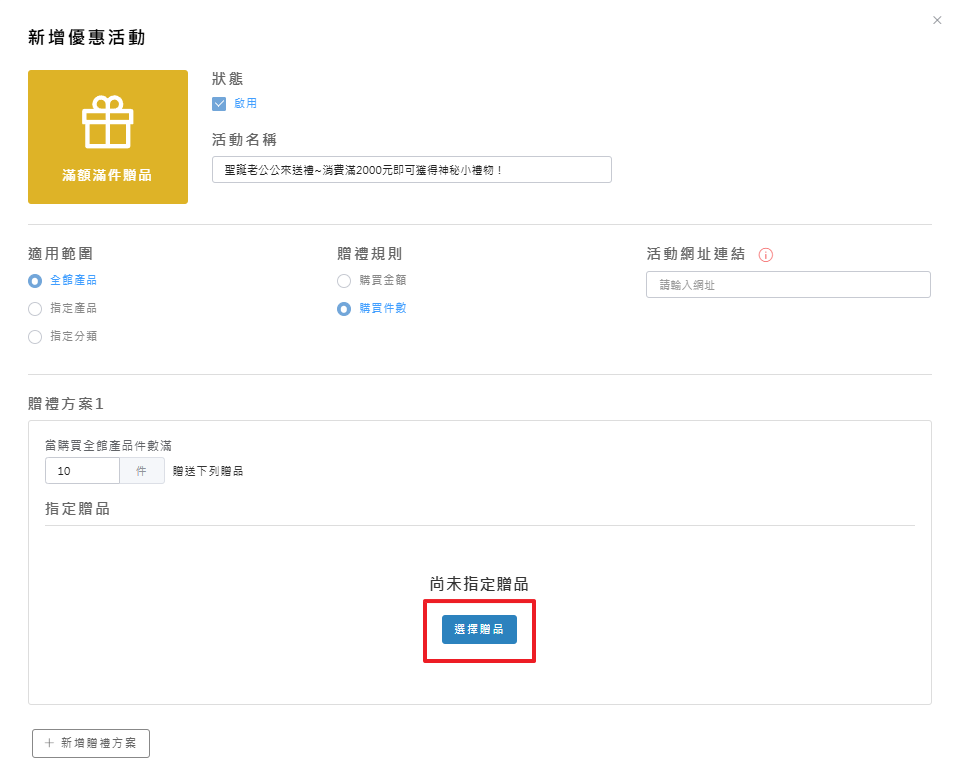
Task: Click the 贈禮方案1 section heading
Action: click(66, 404)
